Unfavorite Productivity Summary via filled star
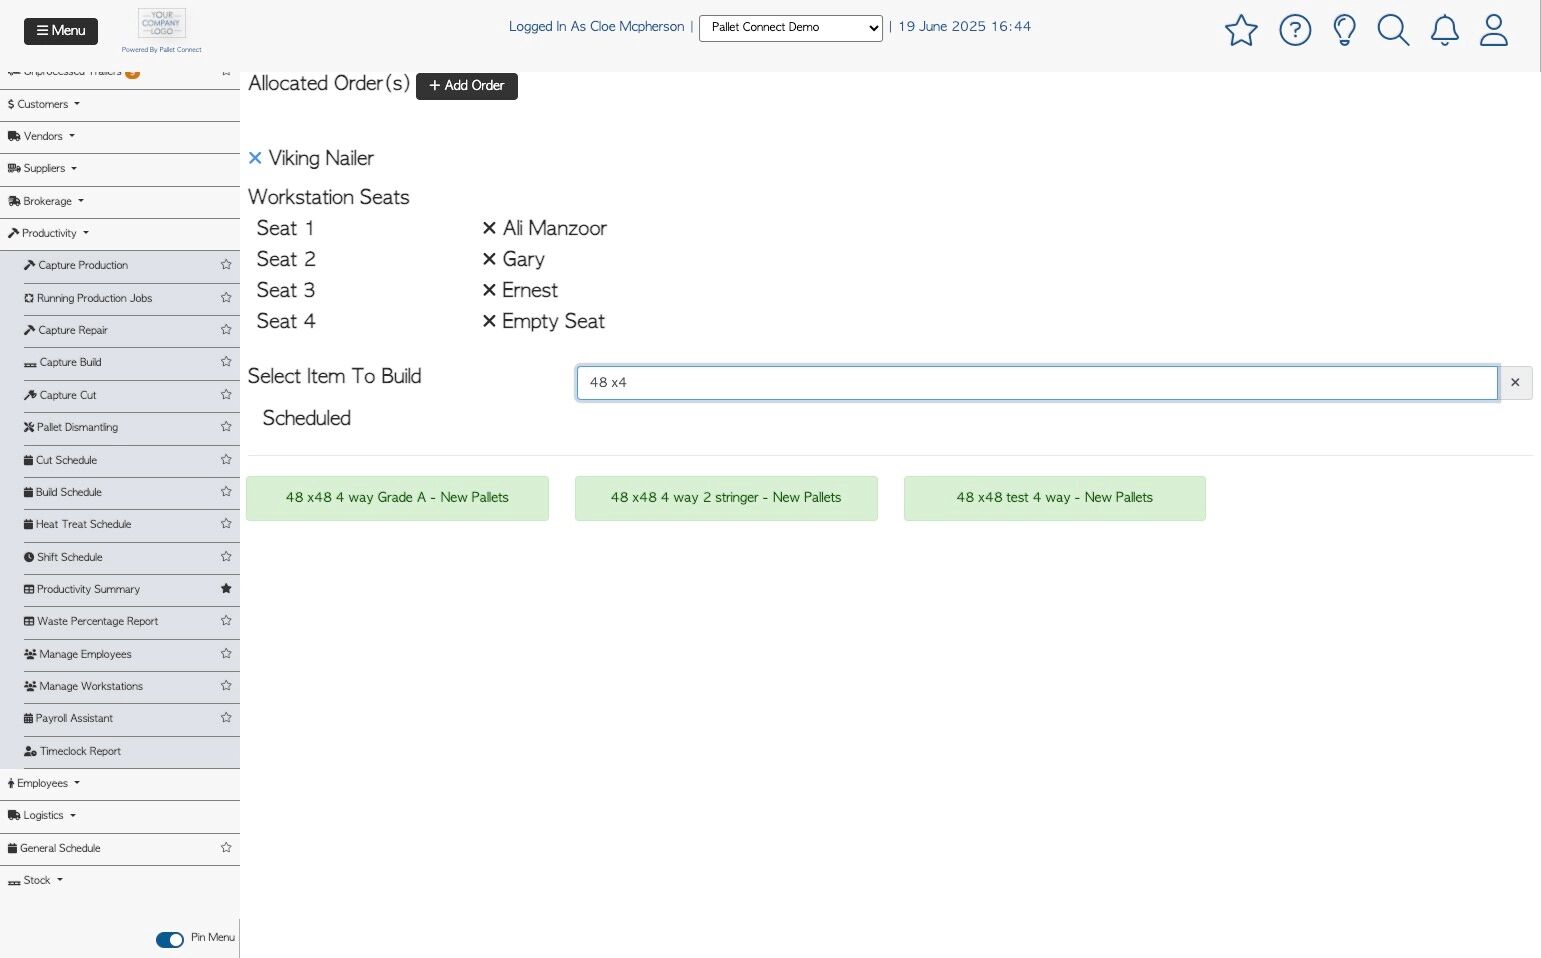This screenshot has height=958, width=1541. (x=226, y=589)
